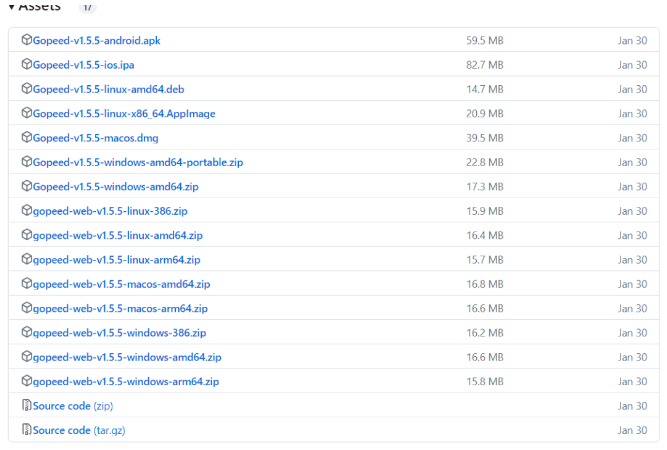Image resolution: width=667 pixels, height=450 pixels.
Task: Click package icon beside web macos-arm64.zip
Action: tap(26, 307)
